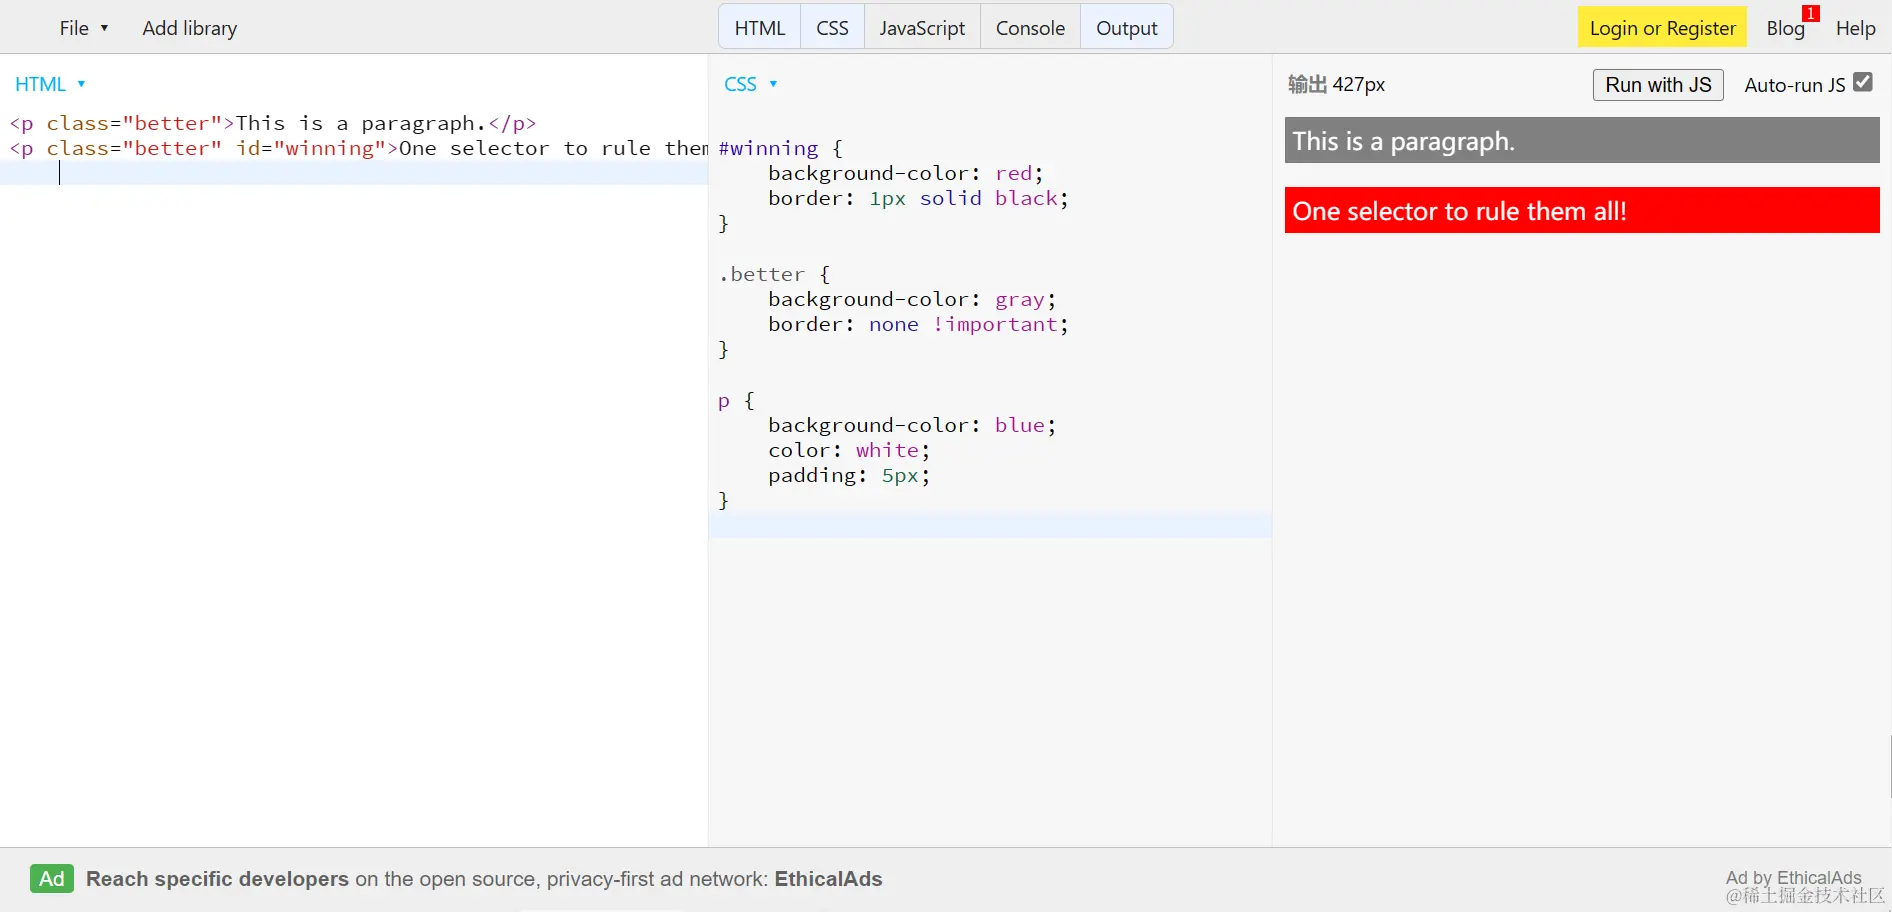This screenshot has width=1892, height=912.
Task: Toggle the JavaScript panel tab
Action: point(922,28)
